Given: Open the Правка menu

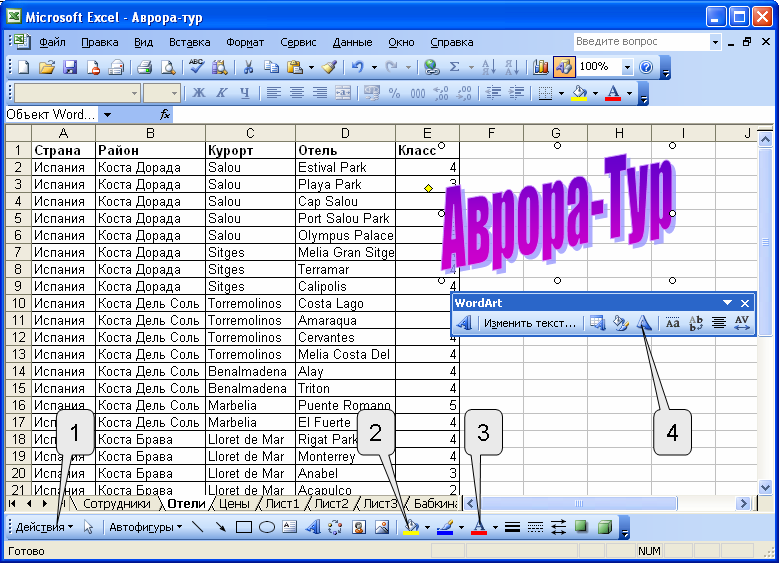Looking at the screenshot, I should coord(100,42).
